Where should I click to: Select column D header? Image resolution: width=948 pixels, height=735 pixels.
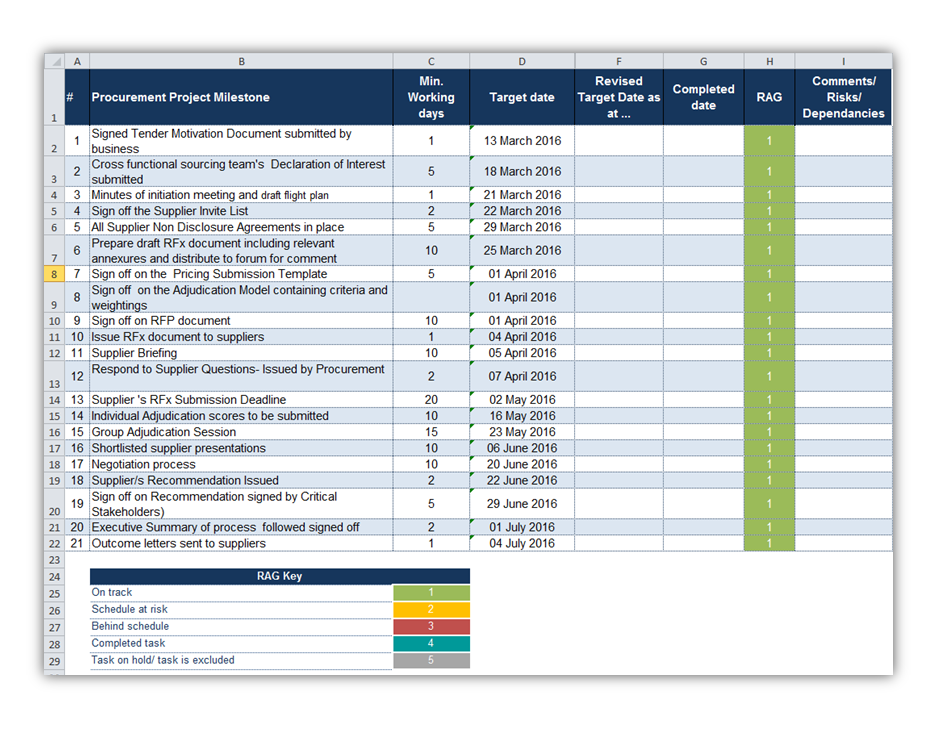tap(522, 61)
